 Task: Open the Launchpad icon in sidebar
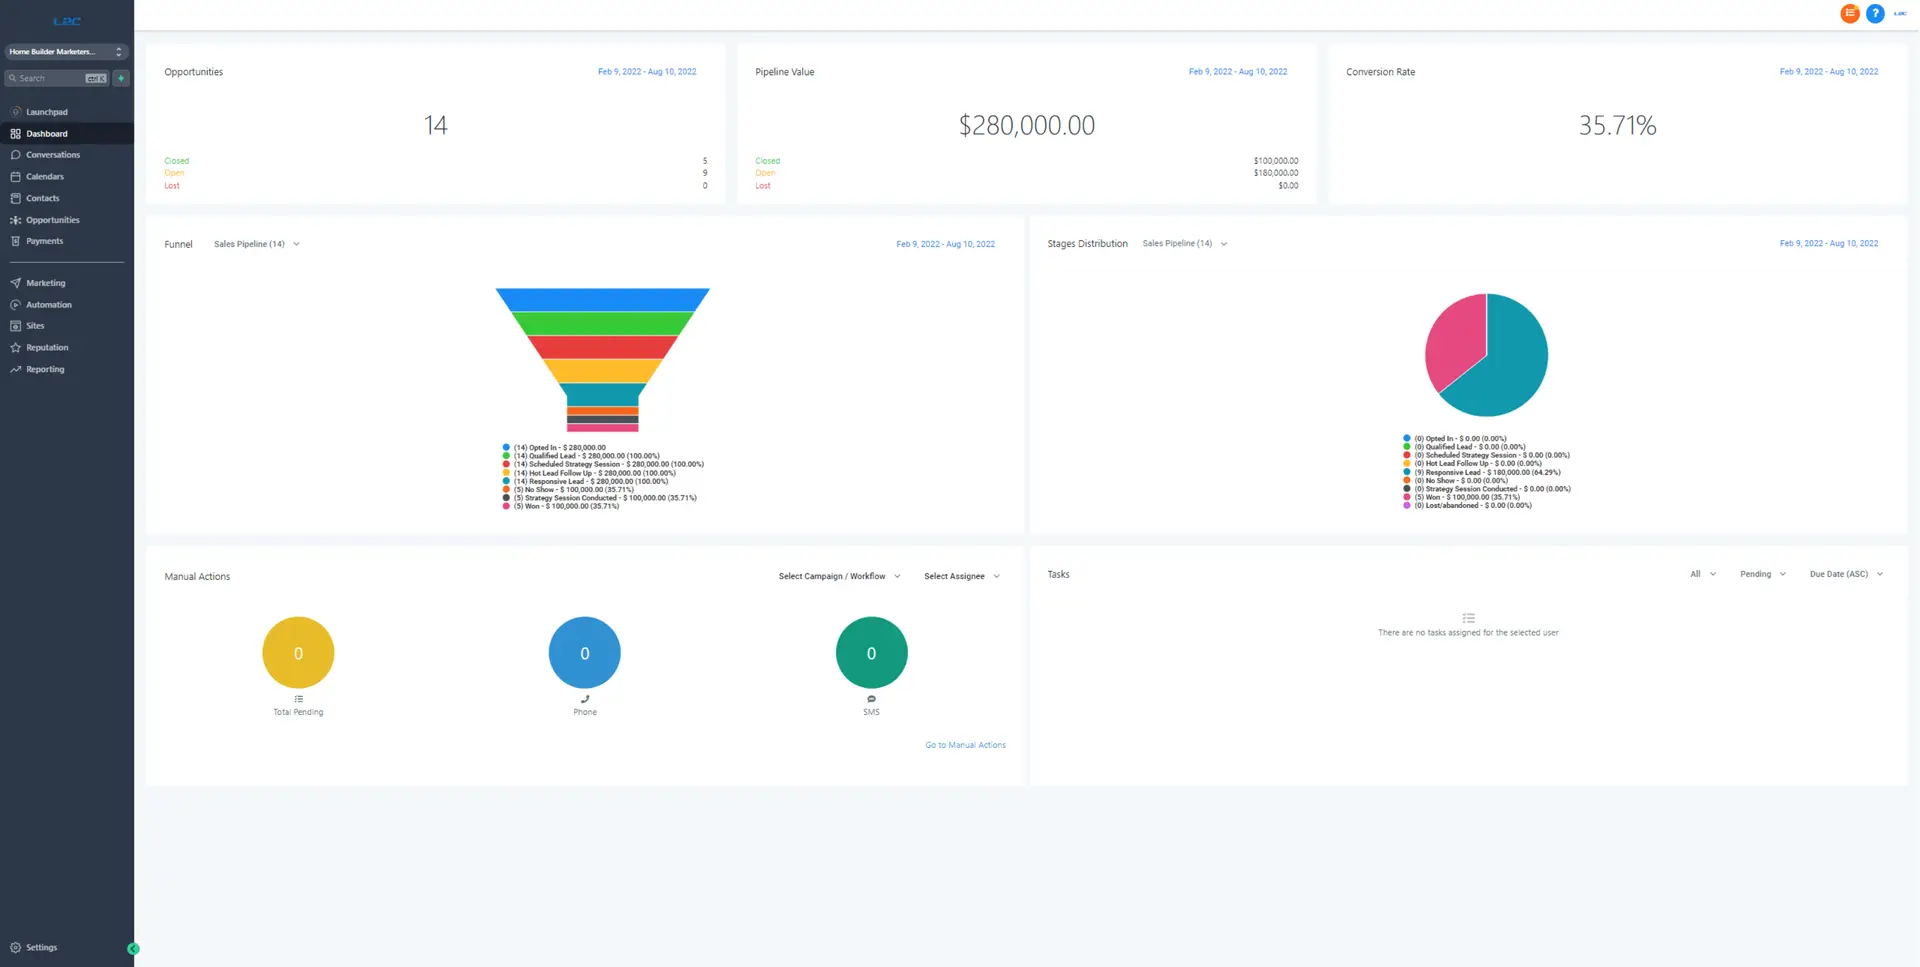coord(16,112)
